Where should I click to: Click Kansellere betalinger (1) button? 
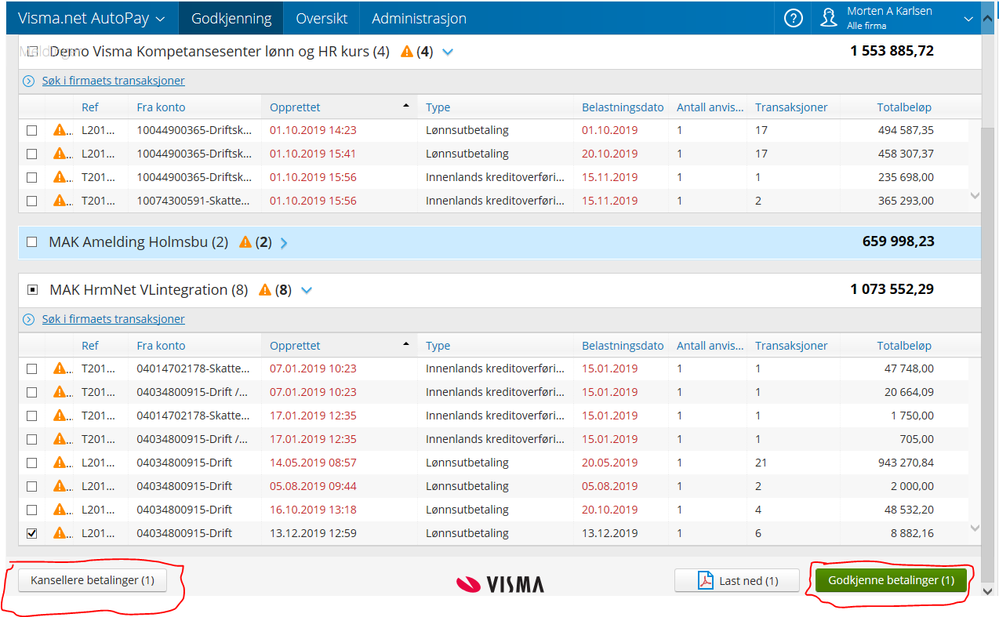point(92,580)
